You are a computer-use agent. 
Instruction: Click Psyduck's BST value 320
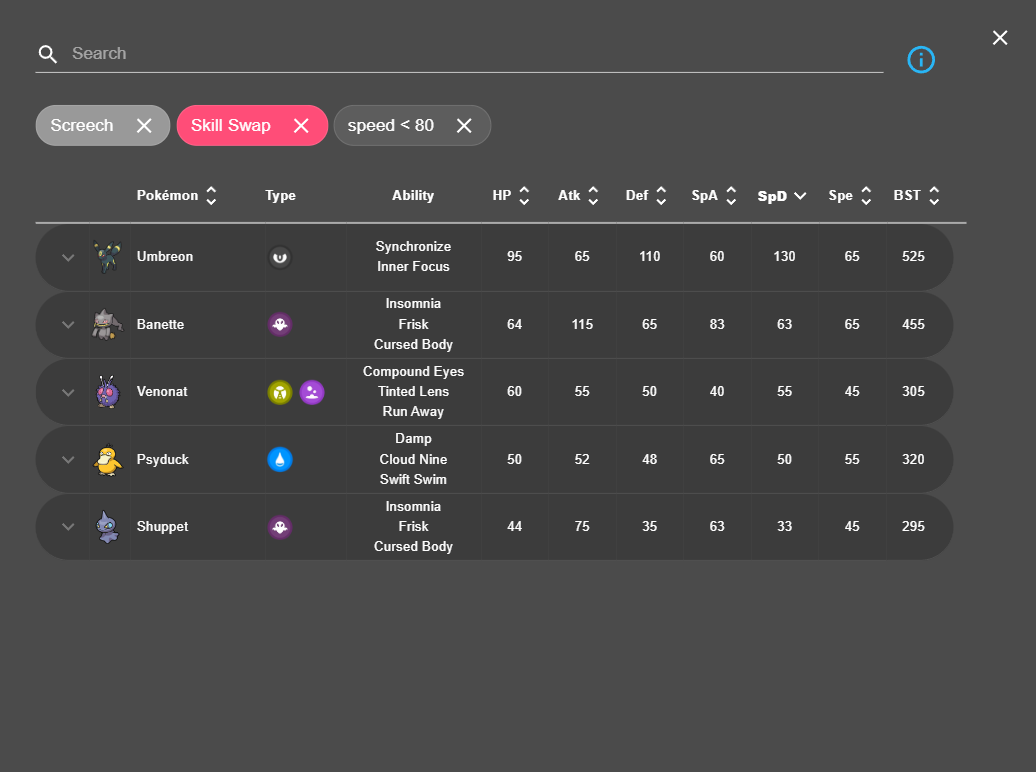click(x=913, y=459)
